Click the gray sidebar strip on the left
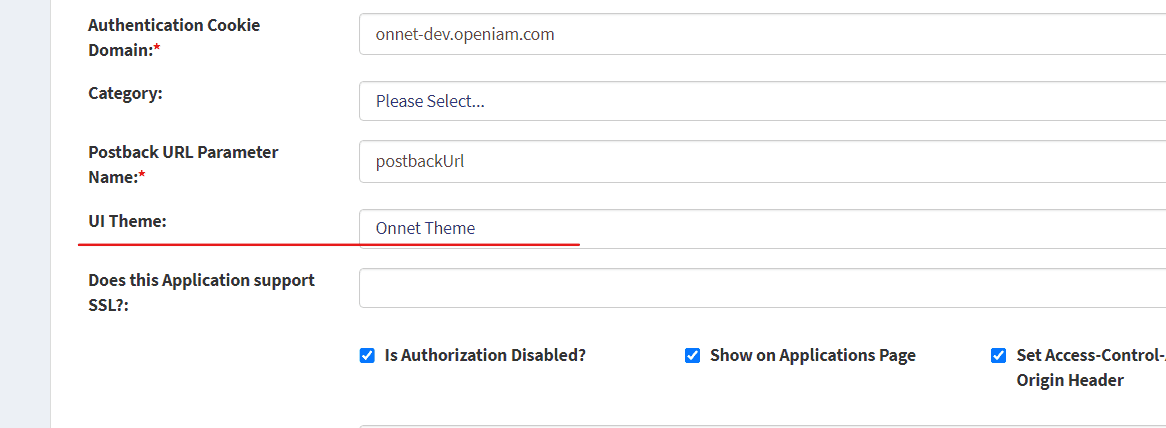 point(25,214)
